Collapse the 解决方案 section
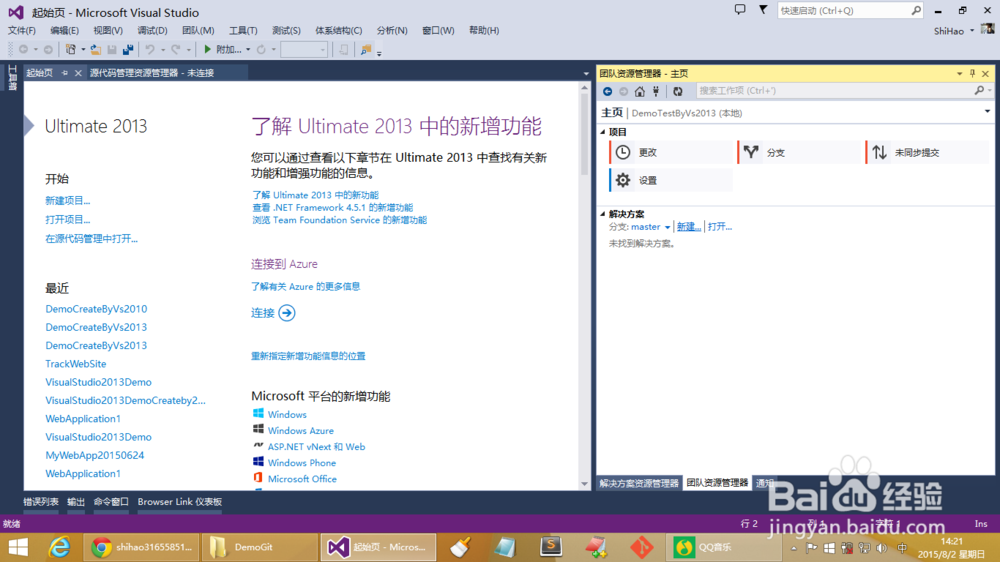This screenshot has height=562, width=1000. tap(603, 214)
